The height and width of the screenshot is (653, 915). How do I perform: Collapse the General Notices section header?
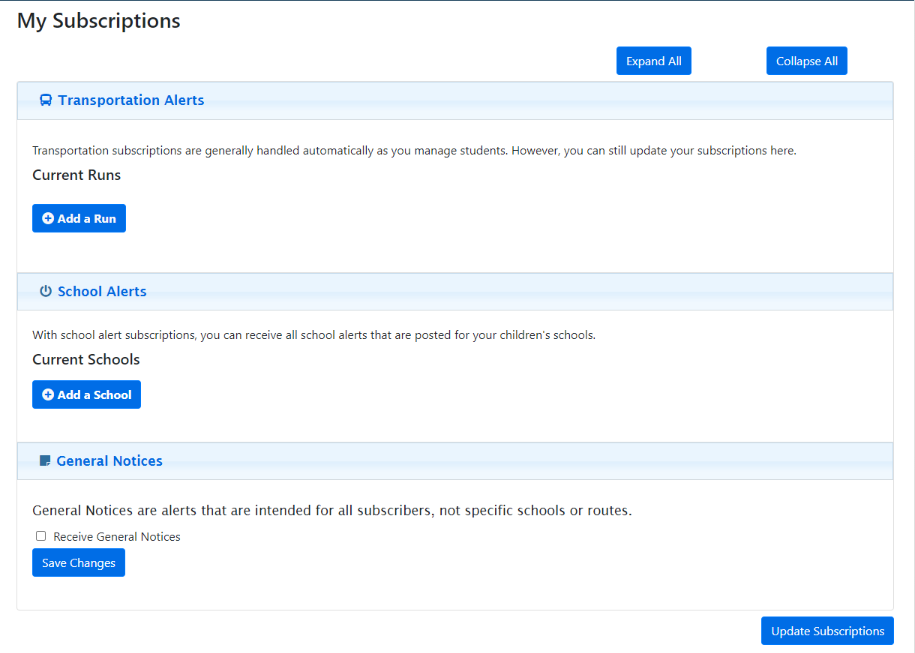[455, 461]
